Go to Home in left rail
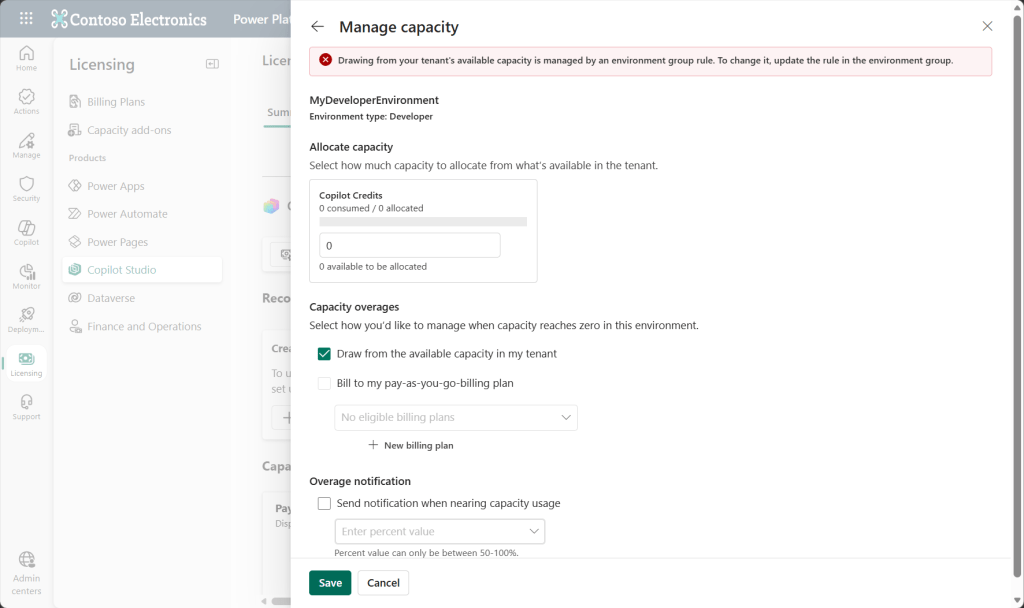Viewport: 1024px width, 608px height. (26, 59)
